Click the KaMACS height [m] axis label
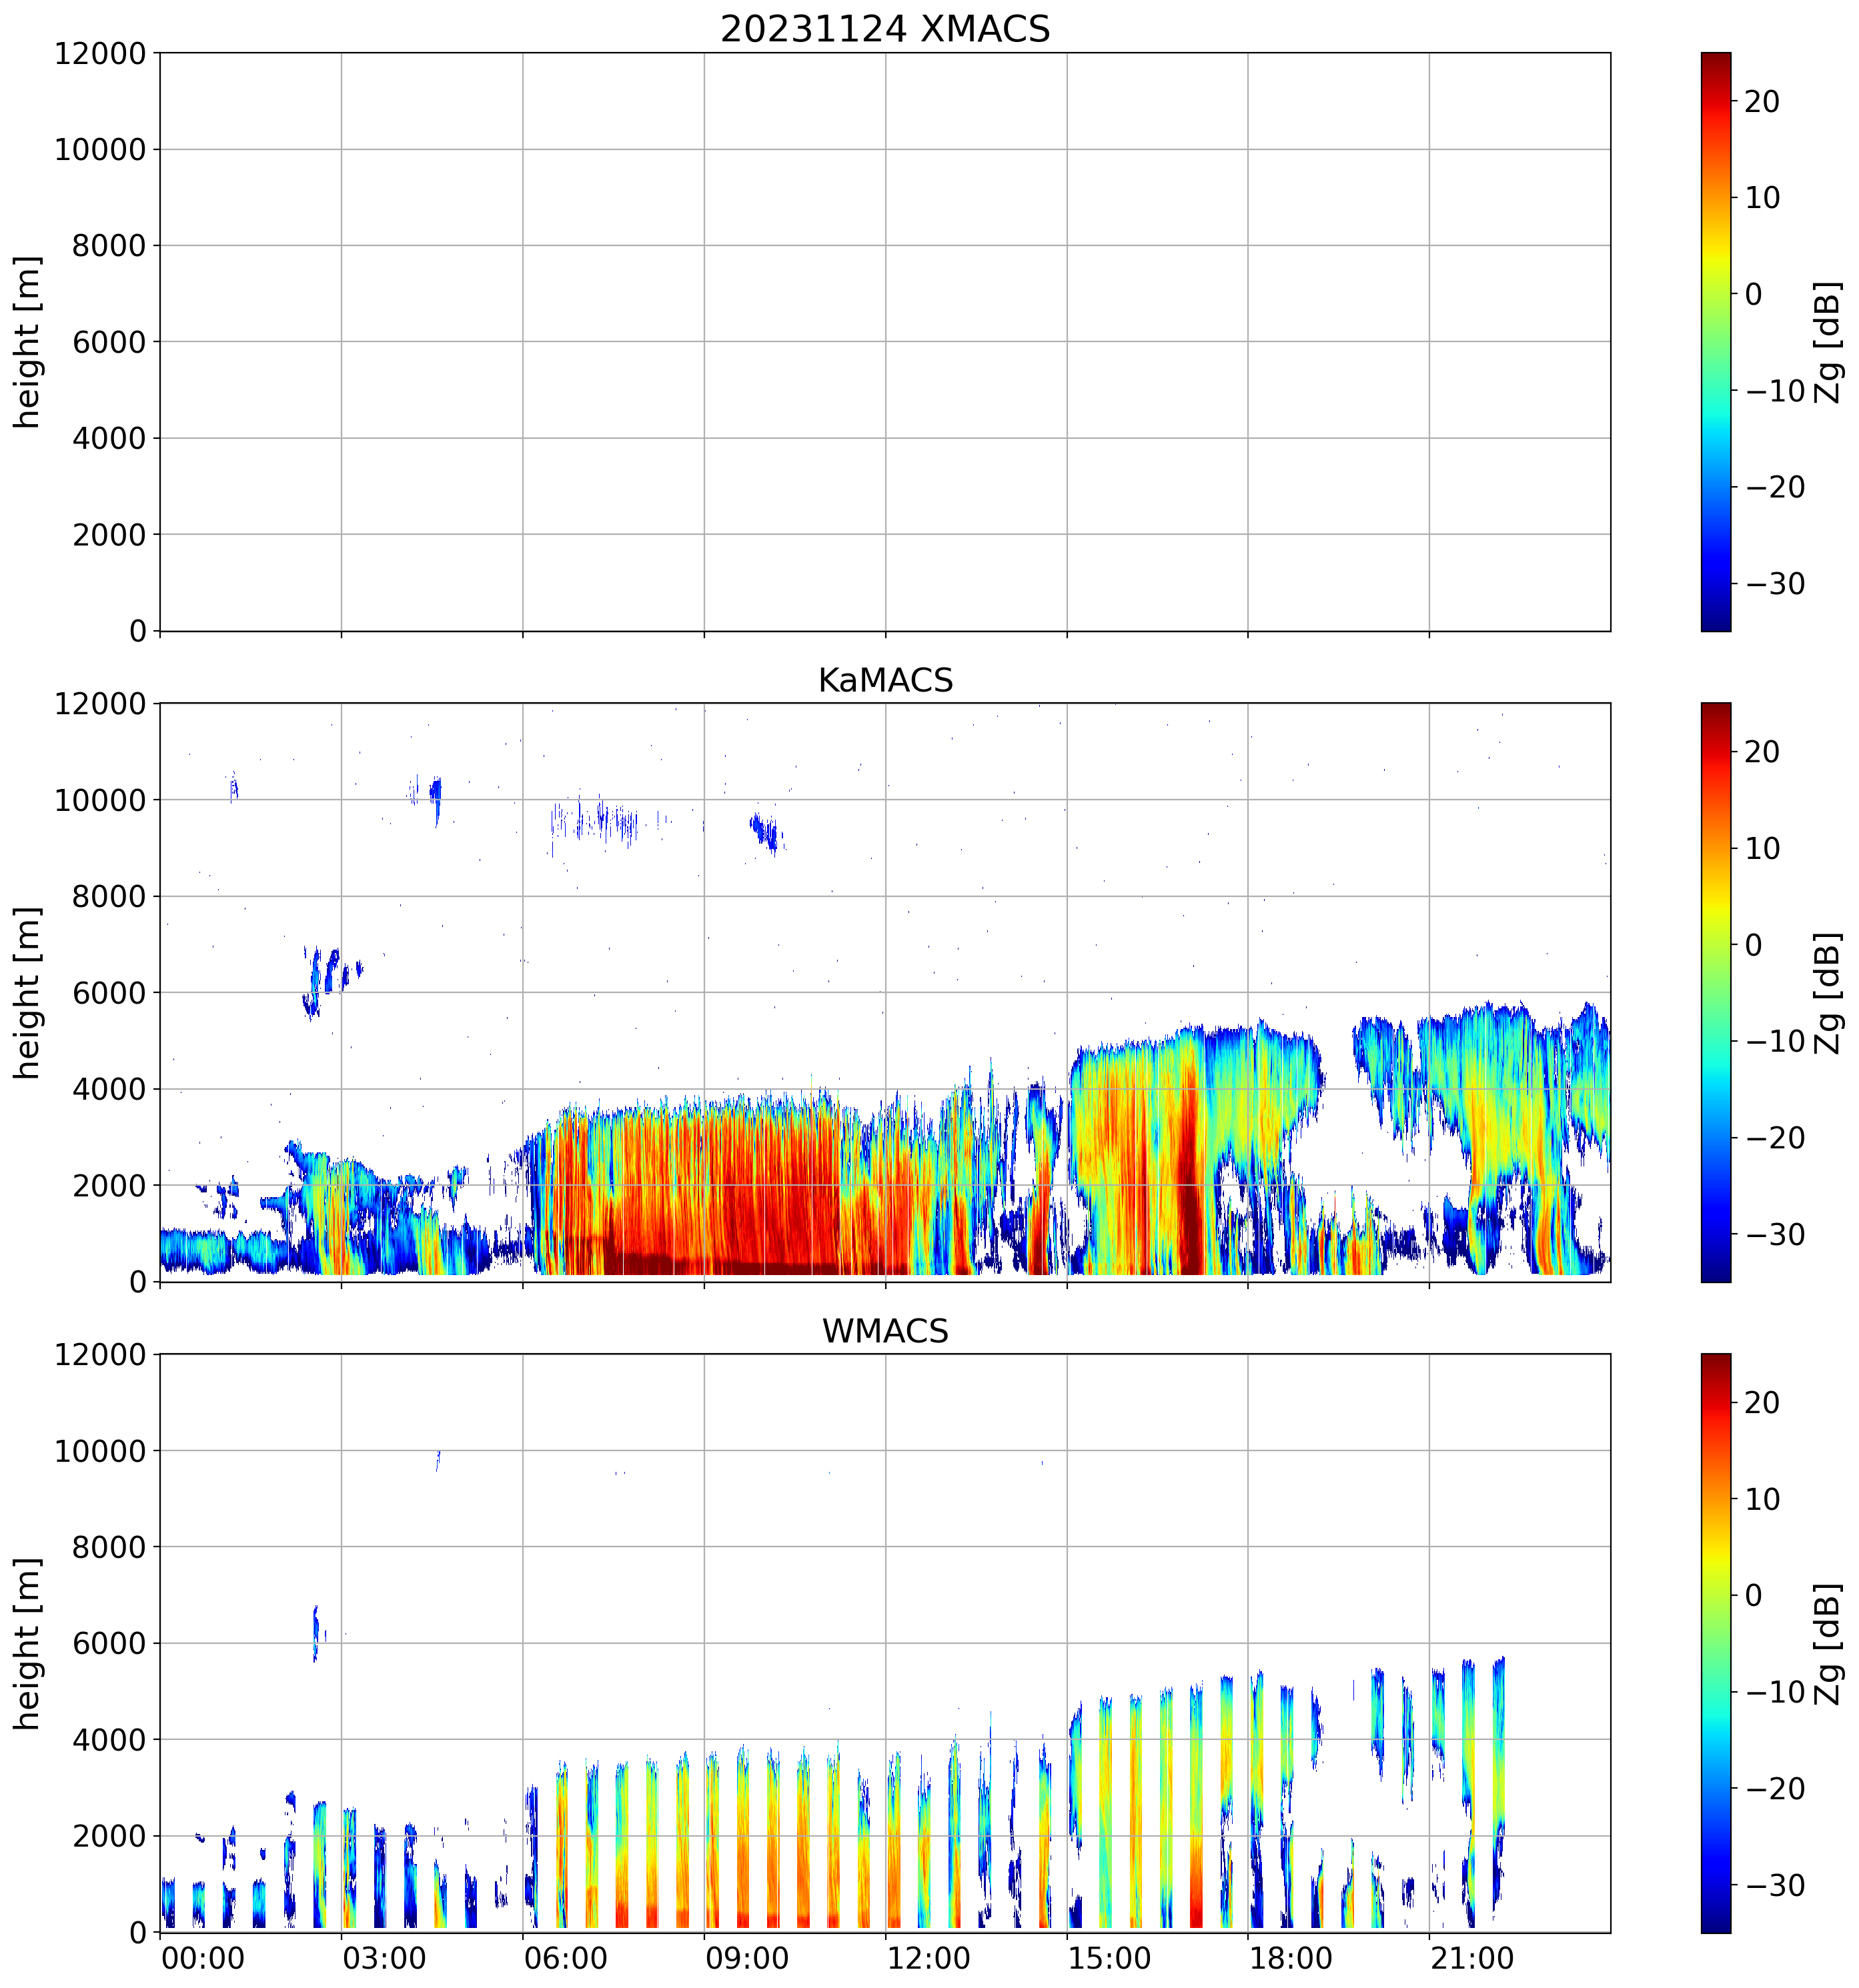The width and height of the screenshot is (1859, 1988). click(28, 992)
